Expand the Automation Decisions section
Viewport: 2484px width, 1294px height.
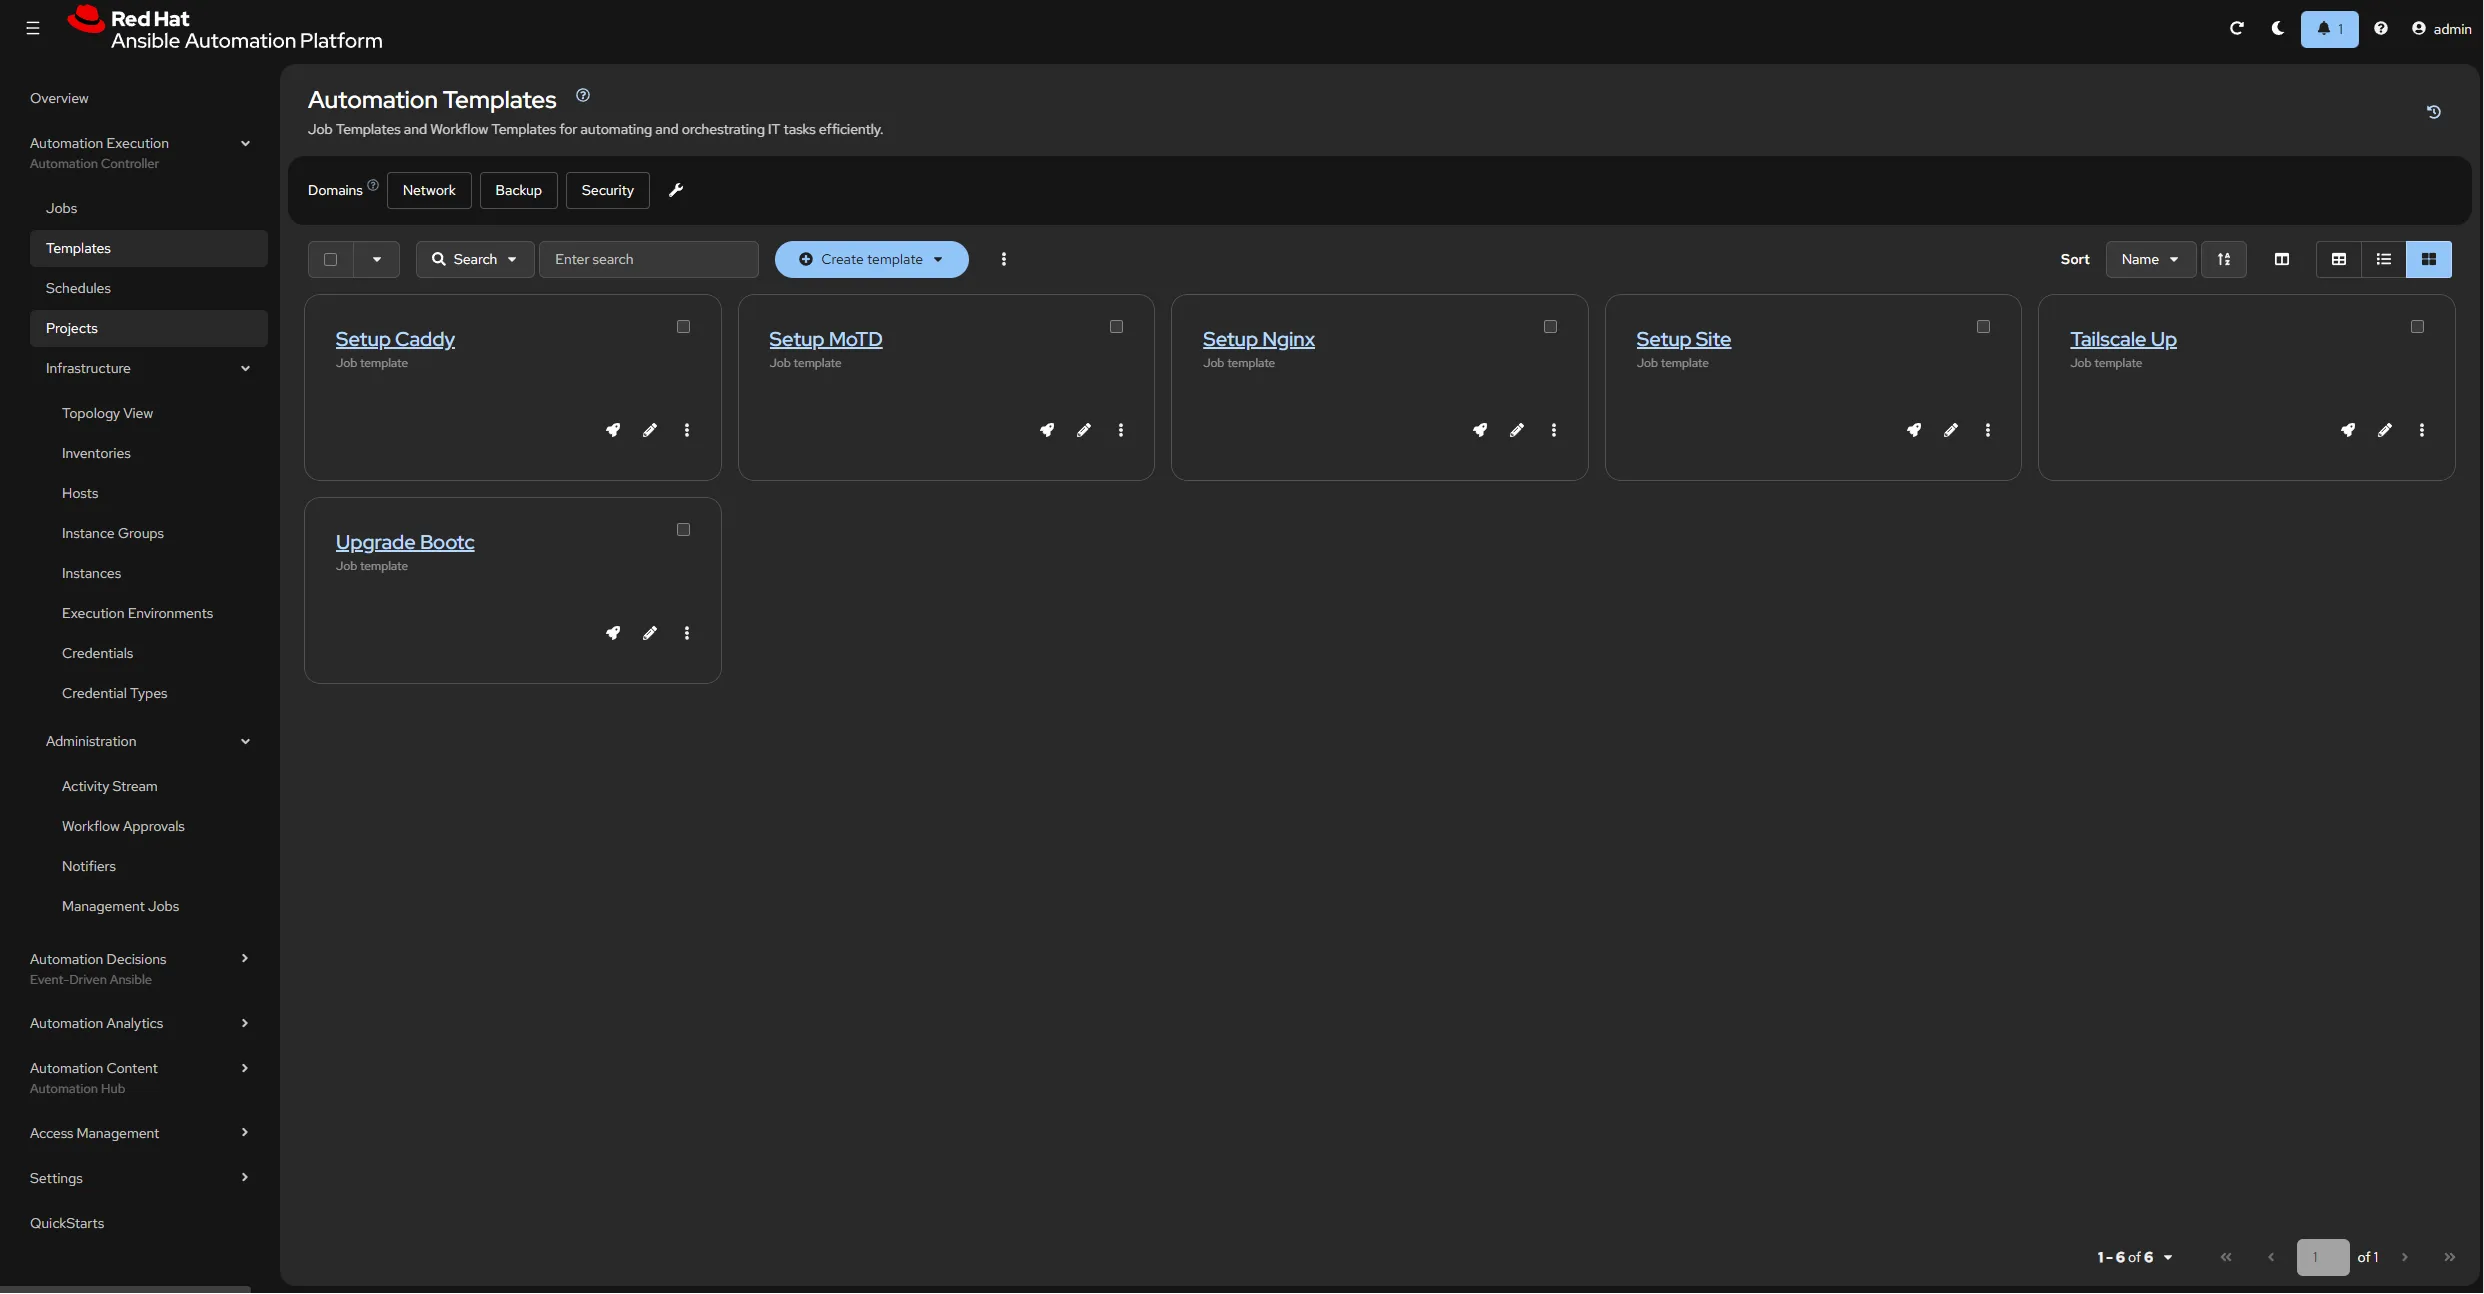pos(245,958)
